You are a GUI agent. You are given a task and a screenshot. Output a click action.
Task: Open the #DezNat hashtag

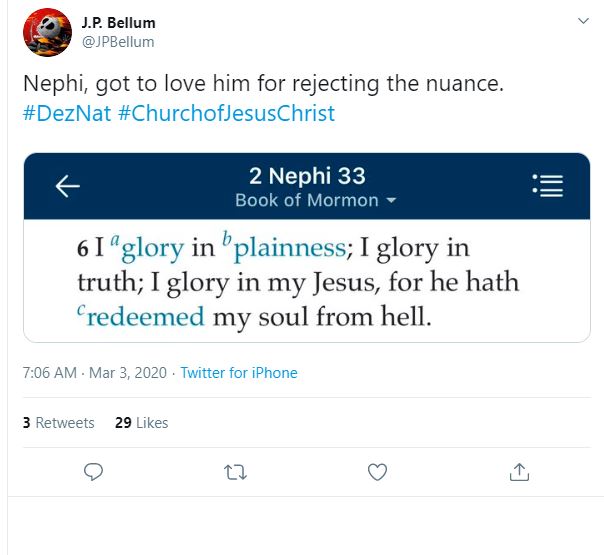(65, 114)
